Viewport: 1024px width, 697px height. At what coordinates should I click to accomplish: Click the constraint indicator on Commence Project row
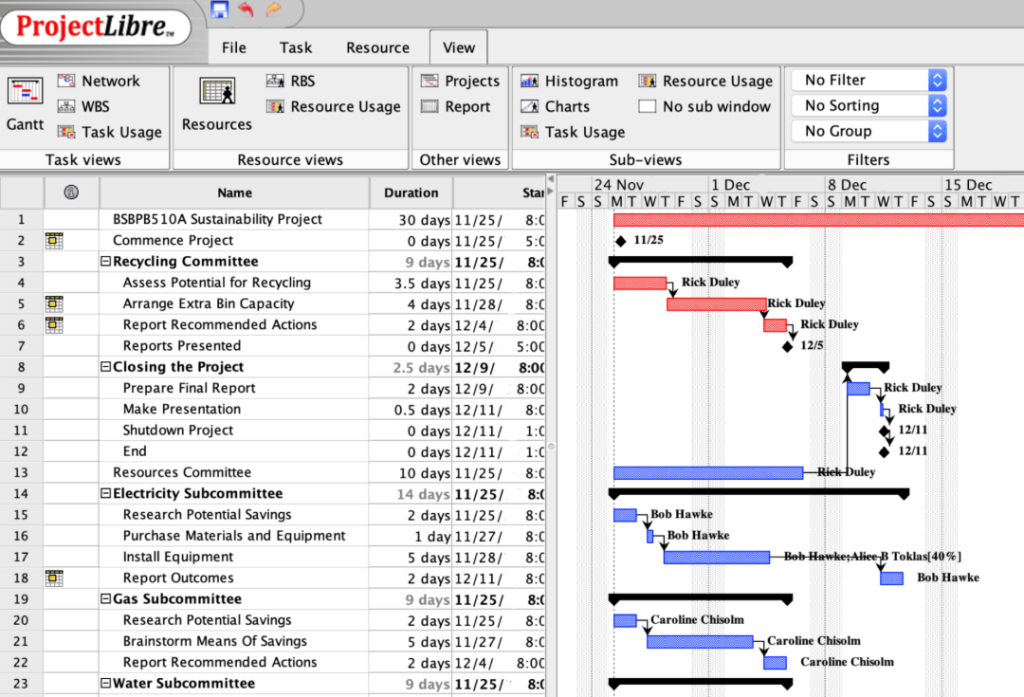(x=54, y=240)
